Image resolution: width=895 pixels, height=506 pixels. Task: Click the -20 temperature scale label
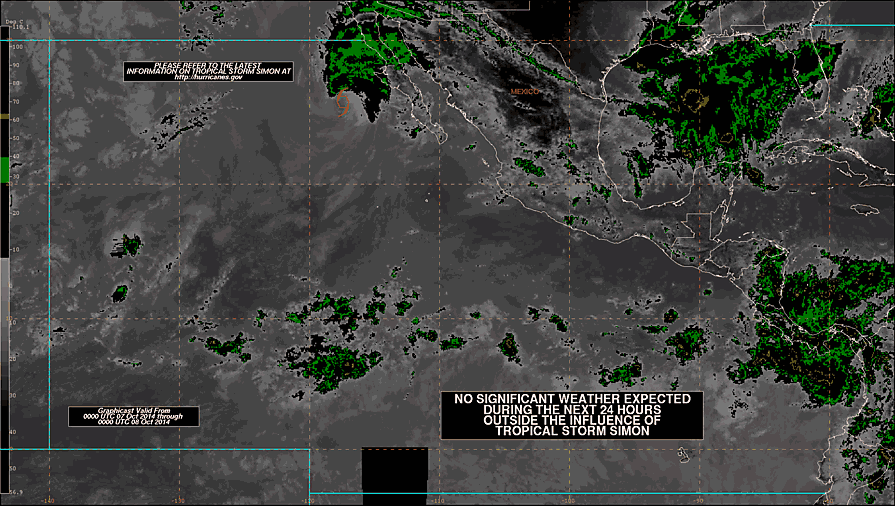[15, 213]
